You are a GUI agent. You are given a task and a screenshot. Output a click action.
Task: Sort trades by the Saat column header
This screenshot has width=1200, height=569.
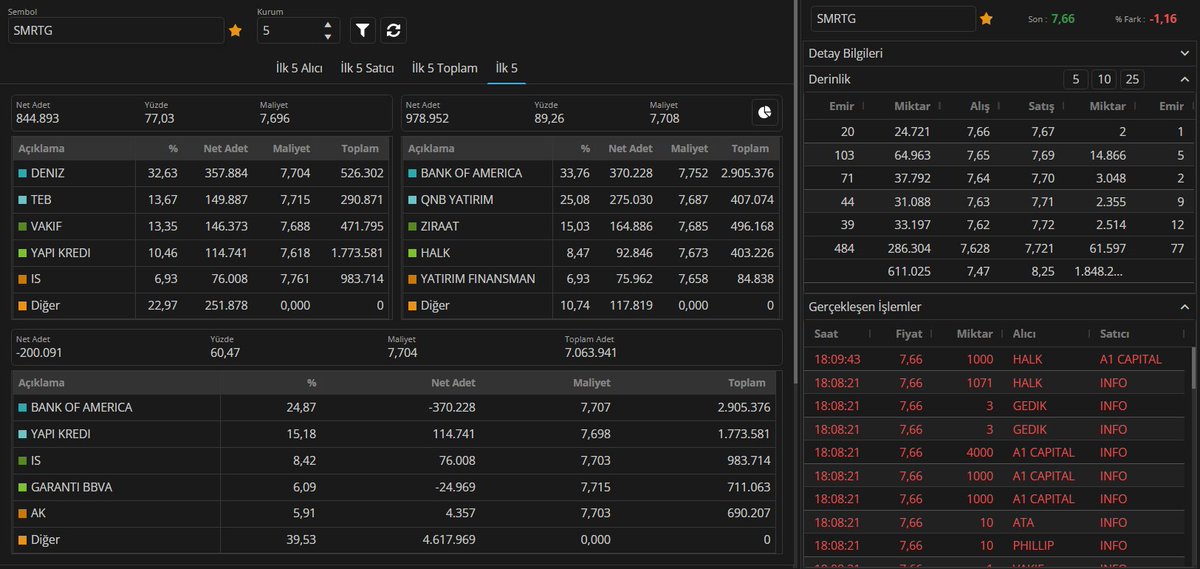826,334
